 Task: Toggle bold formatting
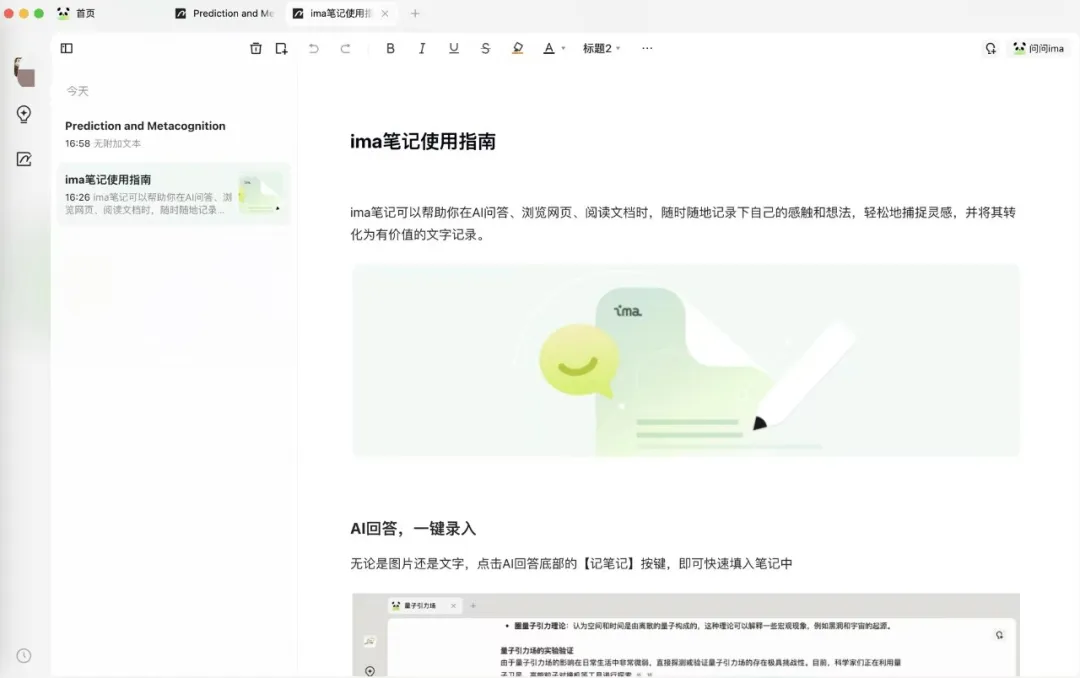[391, 48]
